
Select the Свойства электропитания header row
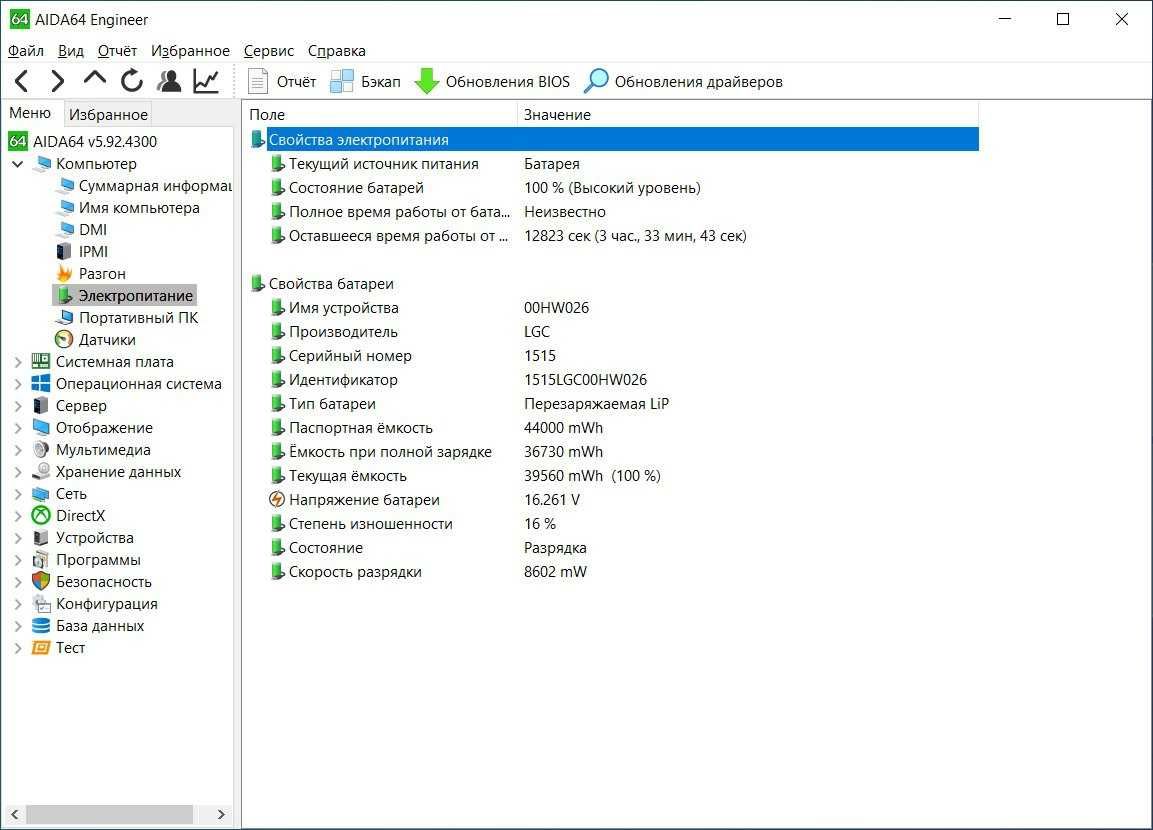point(614,139)
